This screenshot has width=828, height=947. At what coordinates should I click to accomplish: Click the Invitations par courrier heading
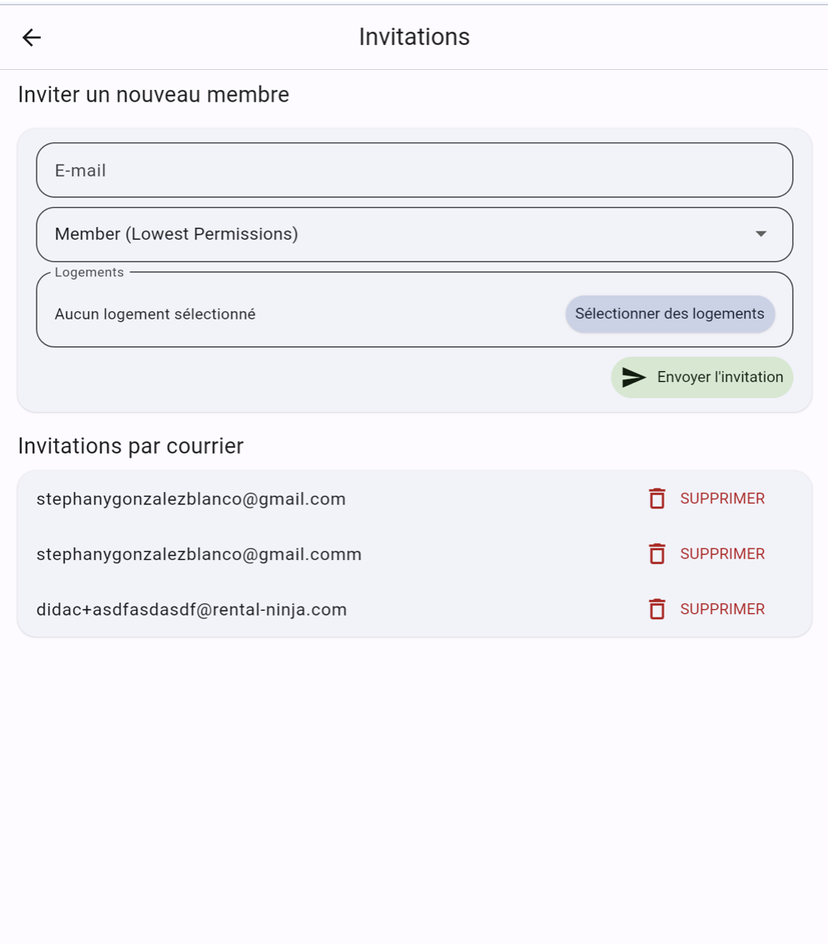click(130, 446)
